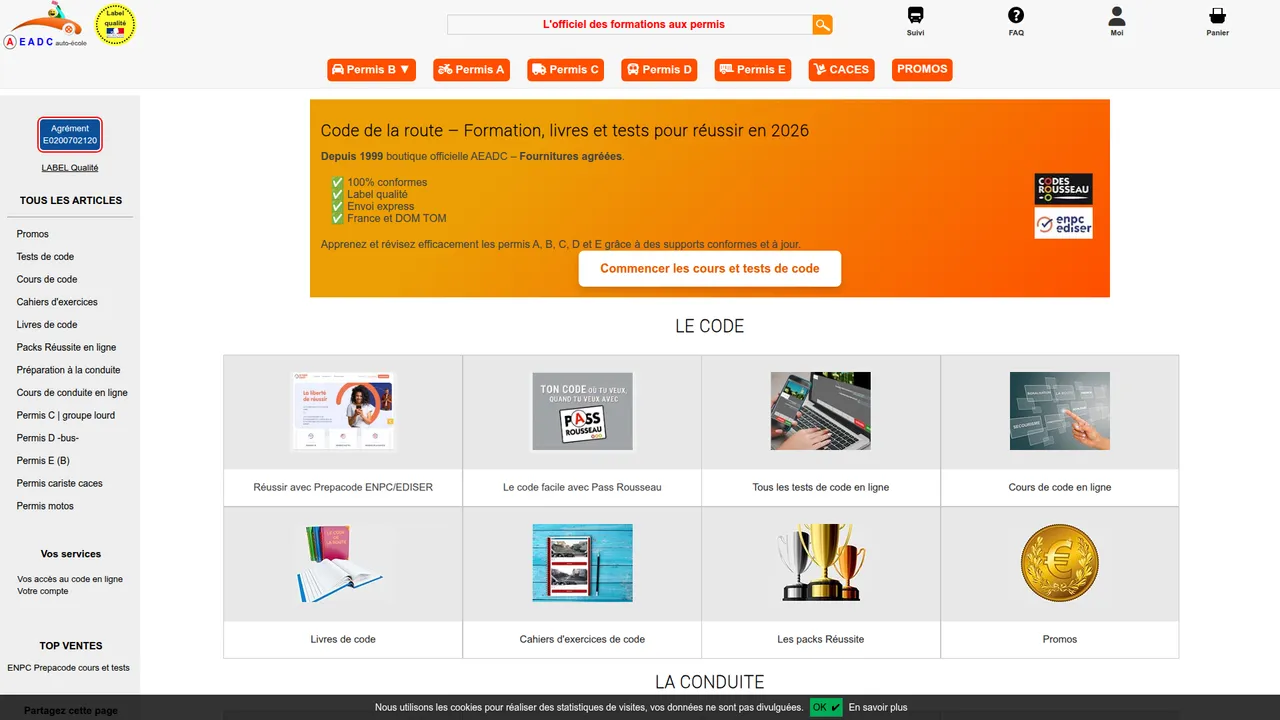Click Réussir avec Prepacode ENPC/EDISER caption
Screen dimensions: 1280x720
pyautogui.click(x=343, y=487)
